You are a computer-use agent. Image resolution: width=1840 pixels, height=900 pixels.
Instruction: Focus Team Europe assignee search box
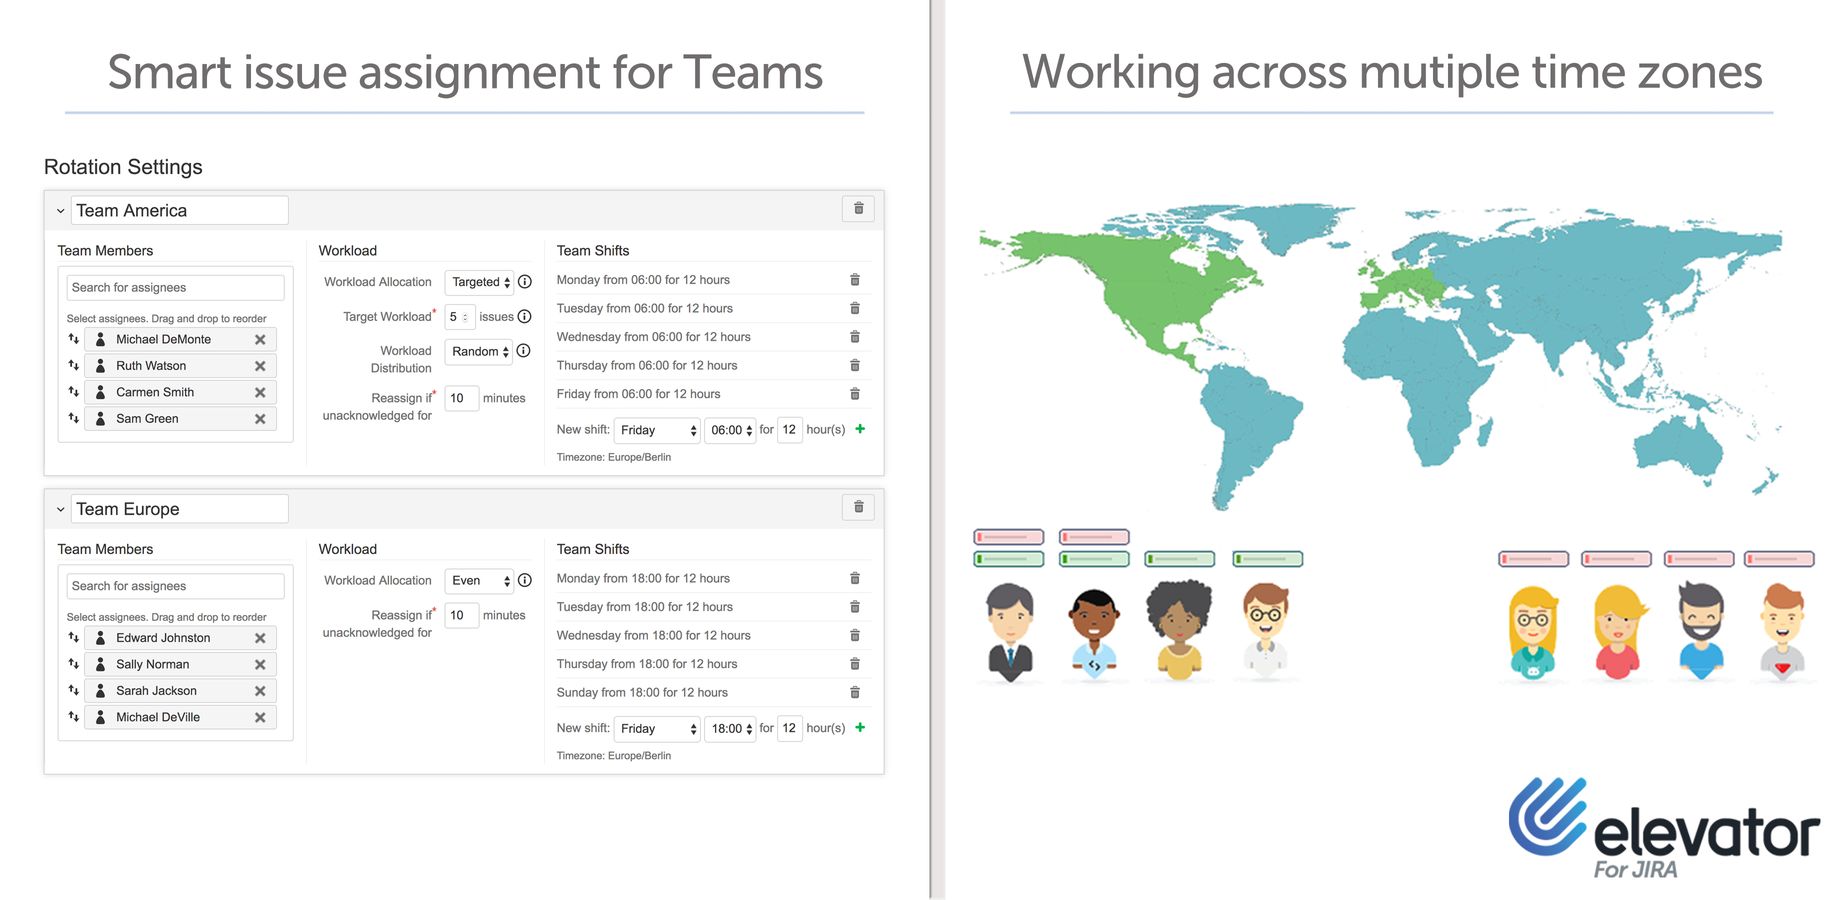click(176, 586)
